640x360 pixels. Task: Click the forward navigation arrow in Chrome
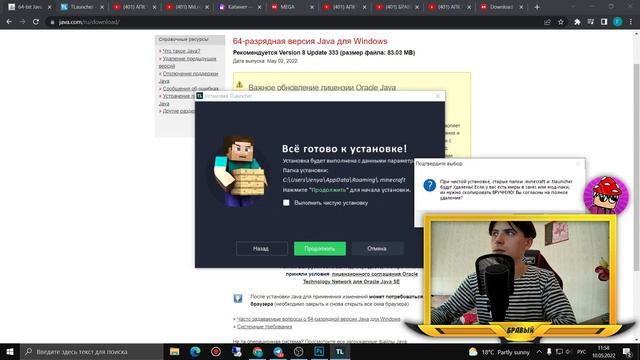coord(22,22)
